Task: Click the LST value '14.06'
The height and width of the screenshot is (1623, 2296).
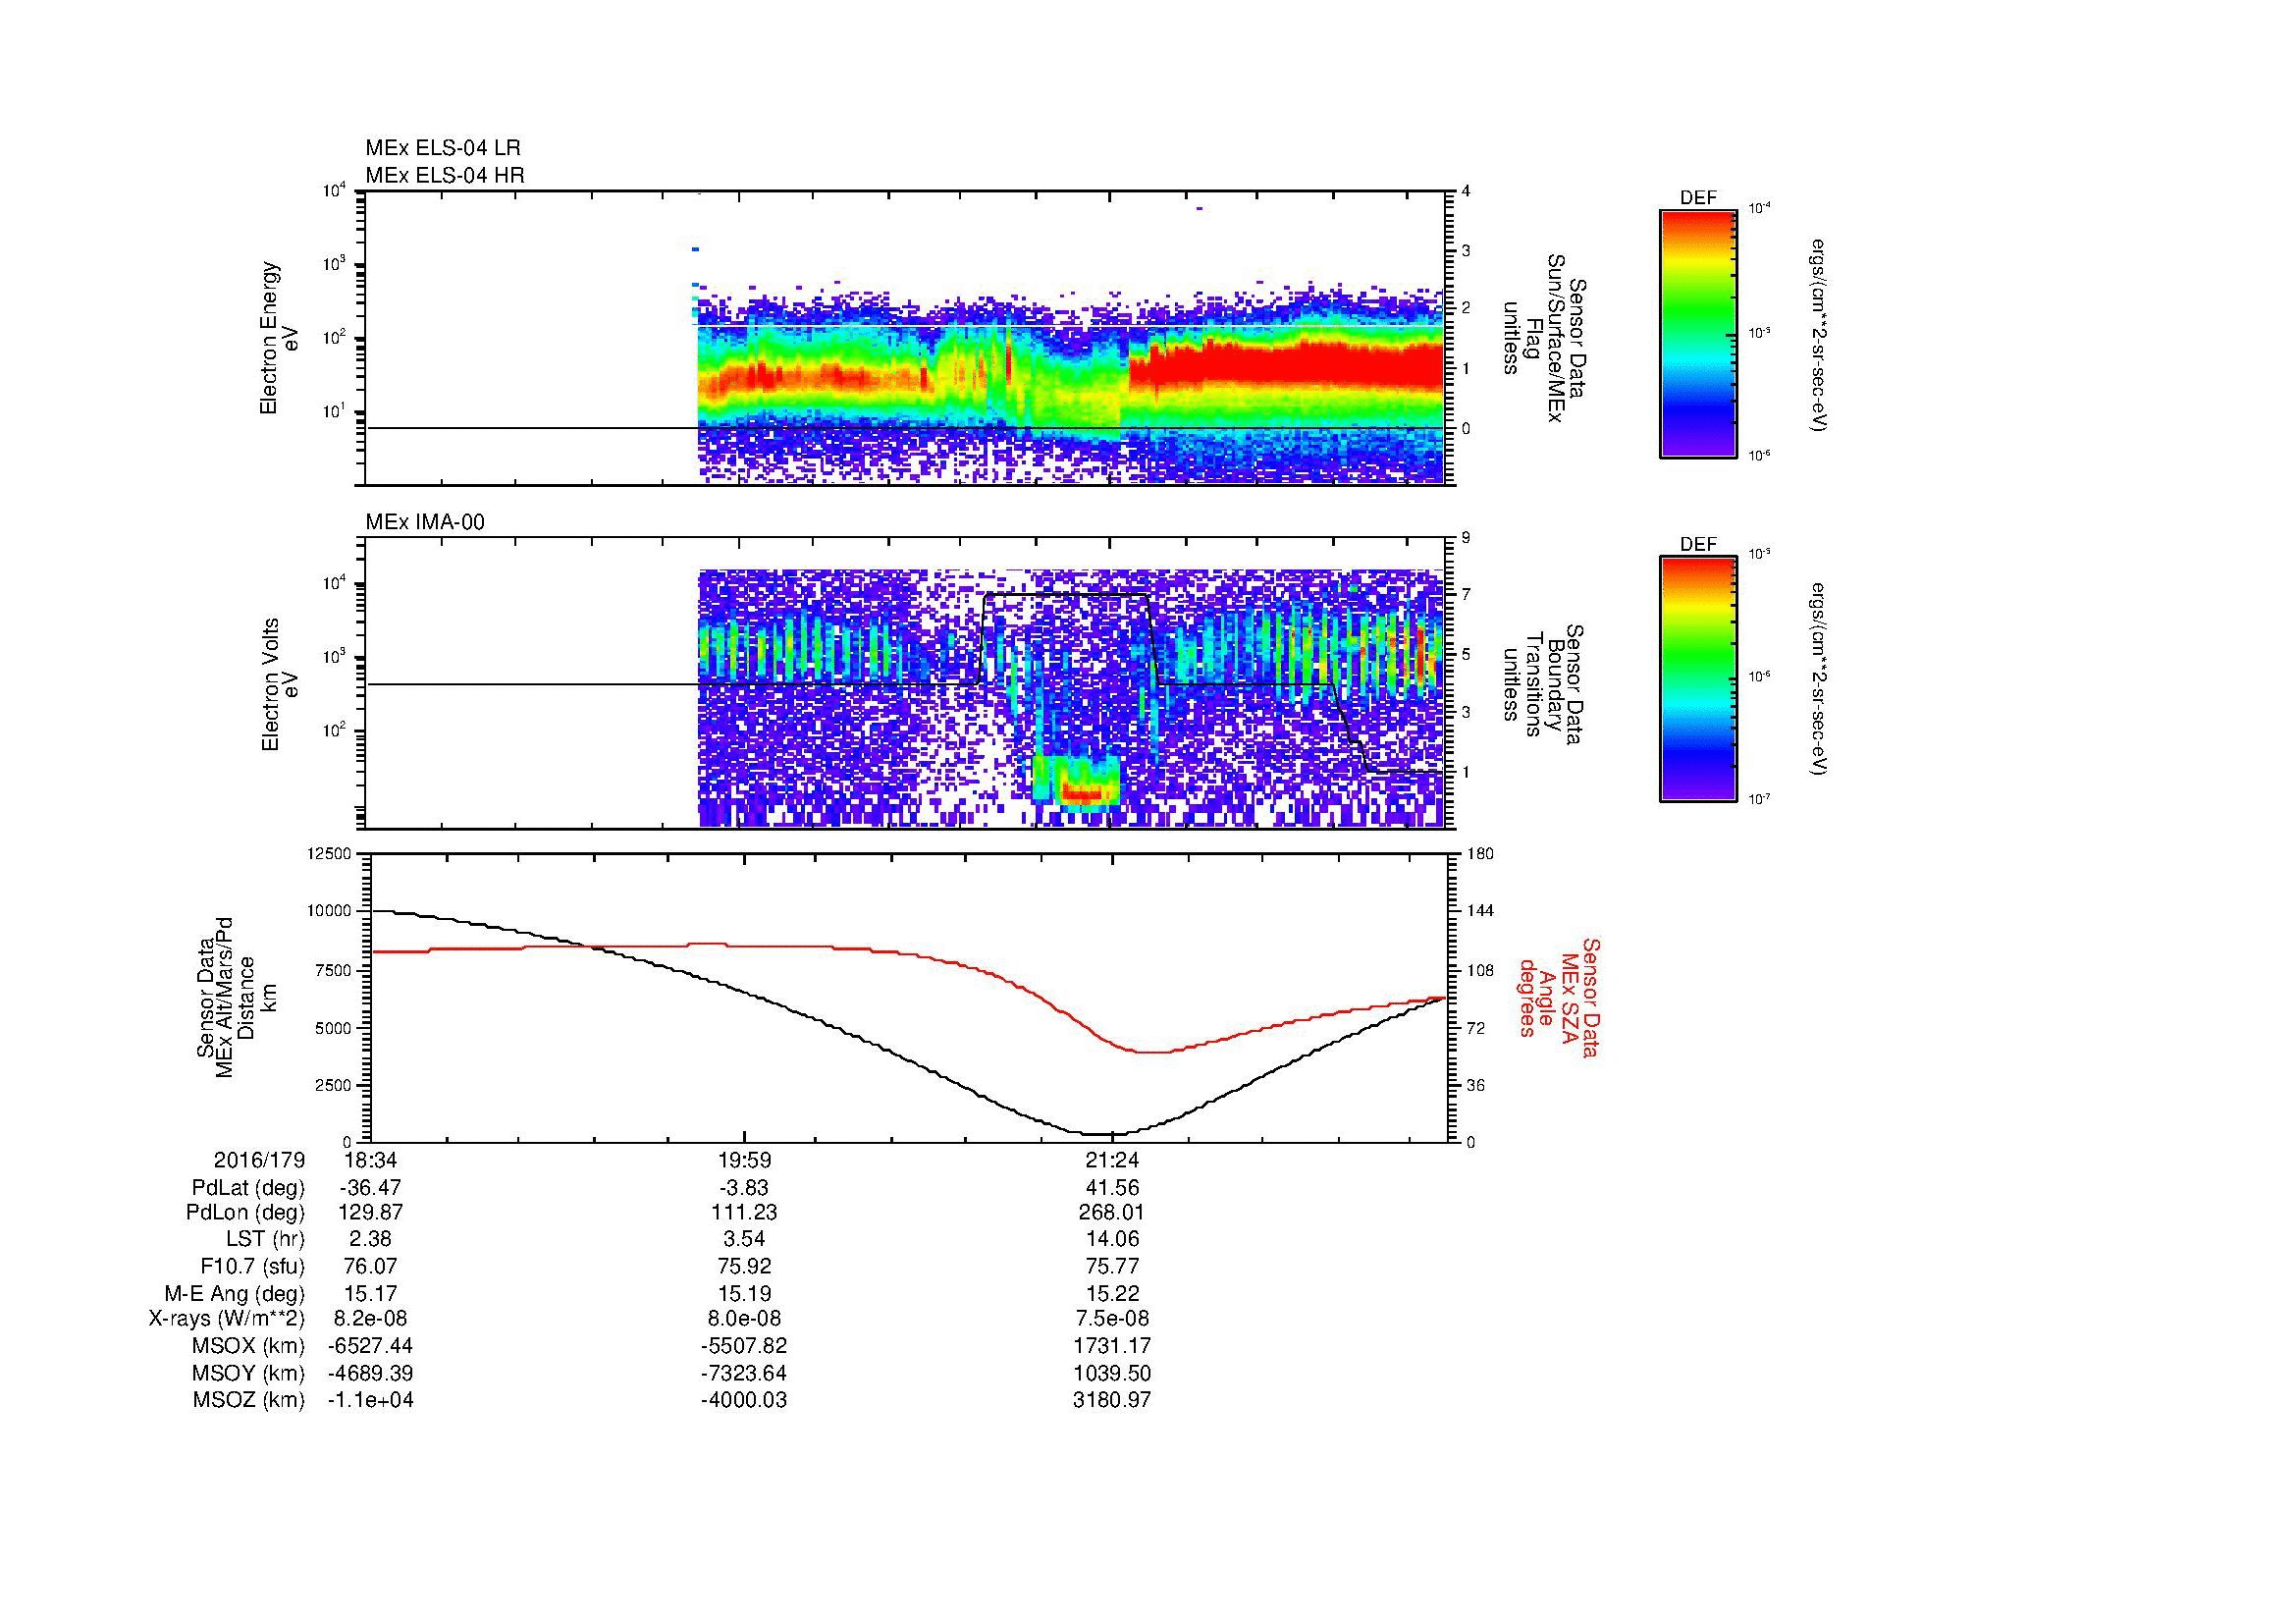Action: (x=1112, y=1240)
